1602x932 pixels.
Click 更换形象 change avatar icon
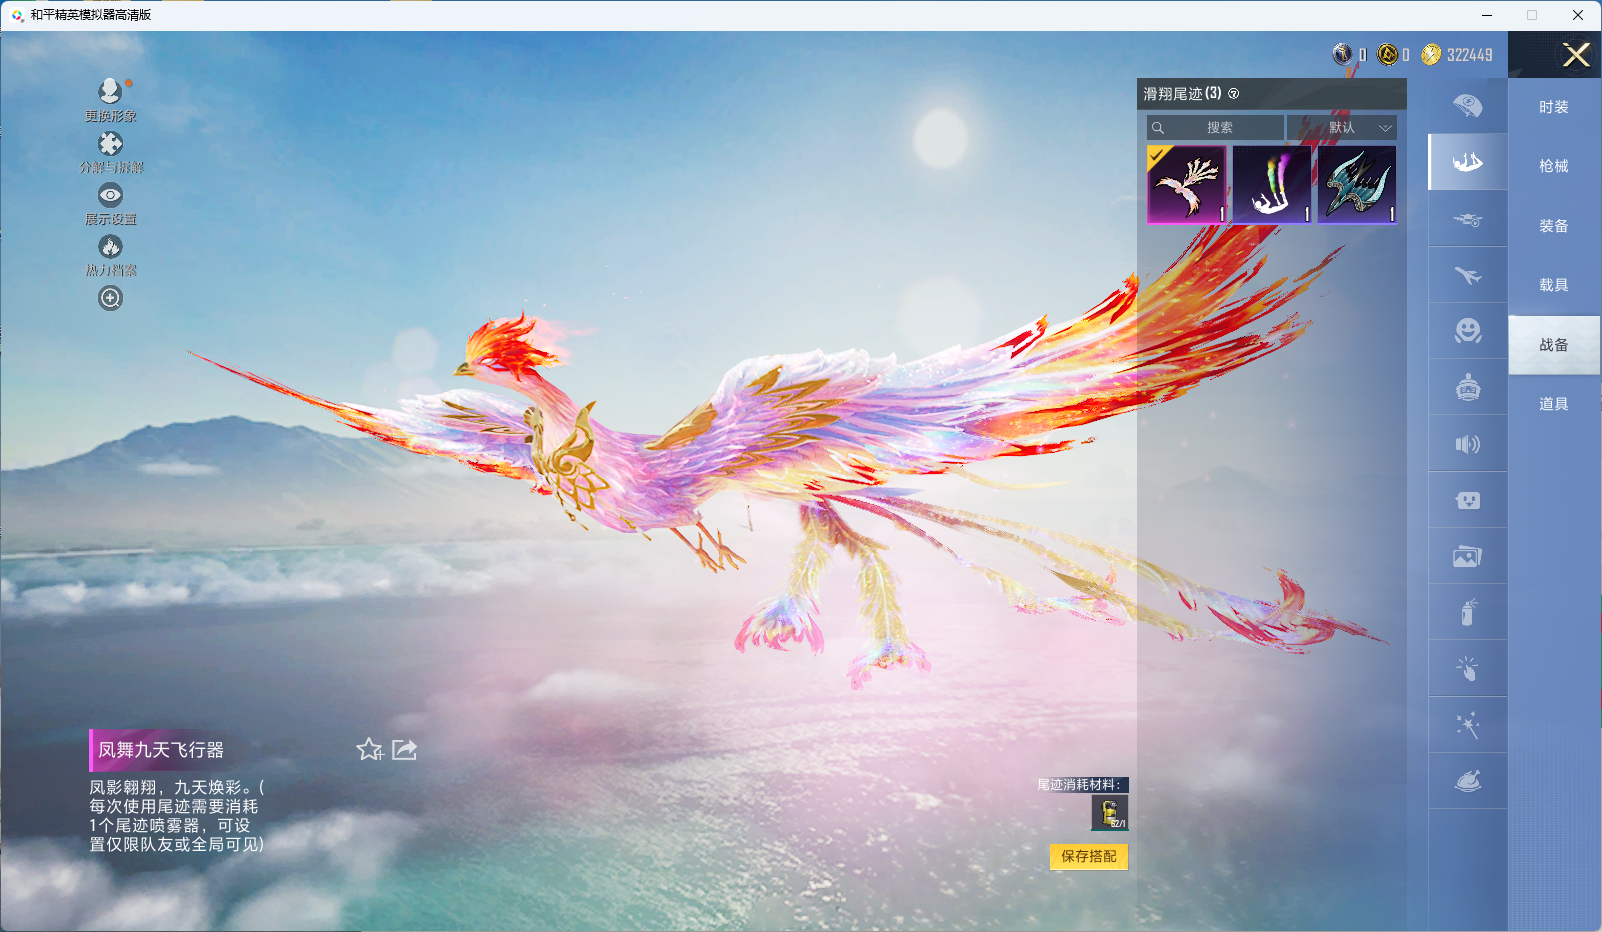coord(110,92)
